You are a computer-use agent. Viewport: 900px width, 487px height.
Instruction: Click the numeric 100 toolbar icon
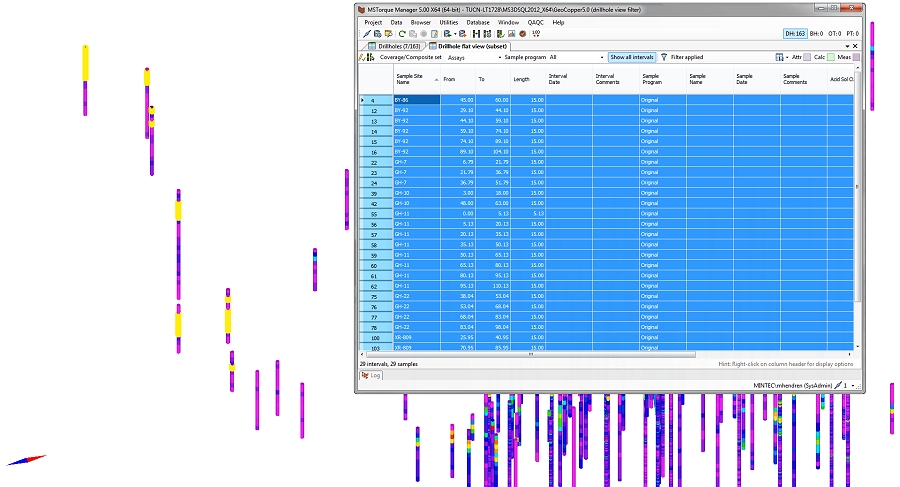tap(536, 34)
